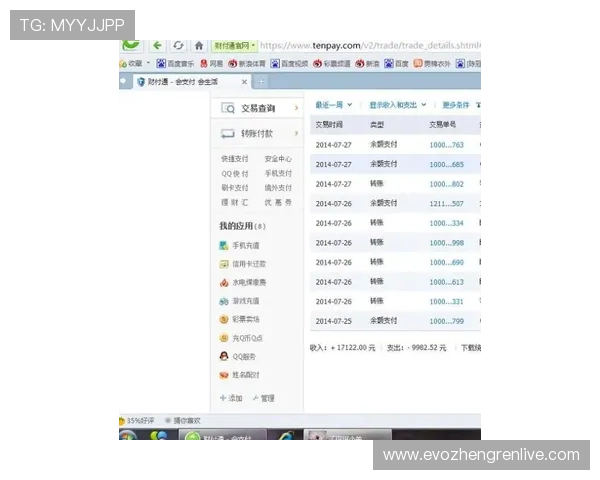600x480 pixels.
Task: Open transaction number 1000...334
Action: point(446,223)
